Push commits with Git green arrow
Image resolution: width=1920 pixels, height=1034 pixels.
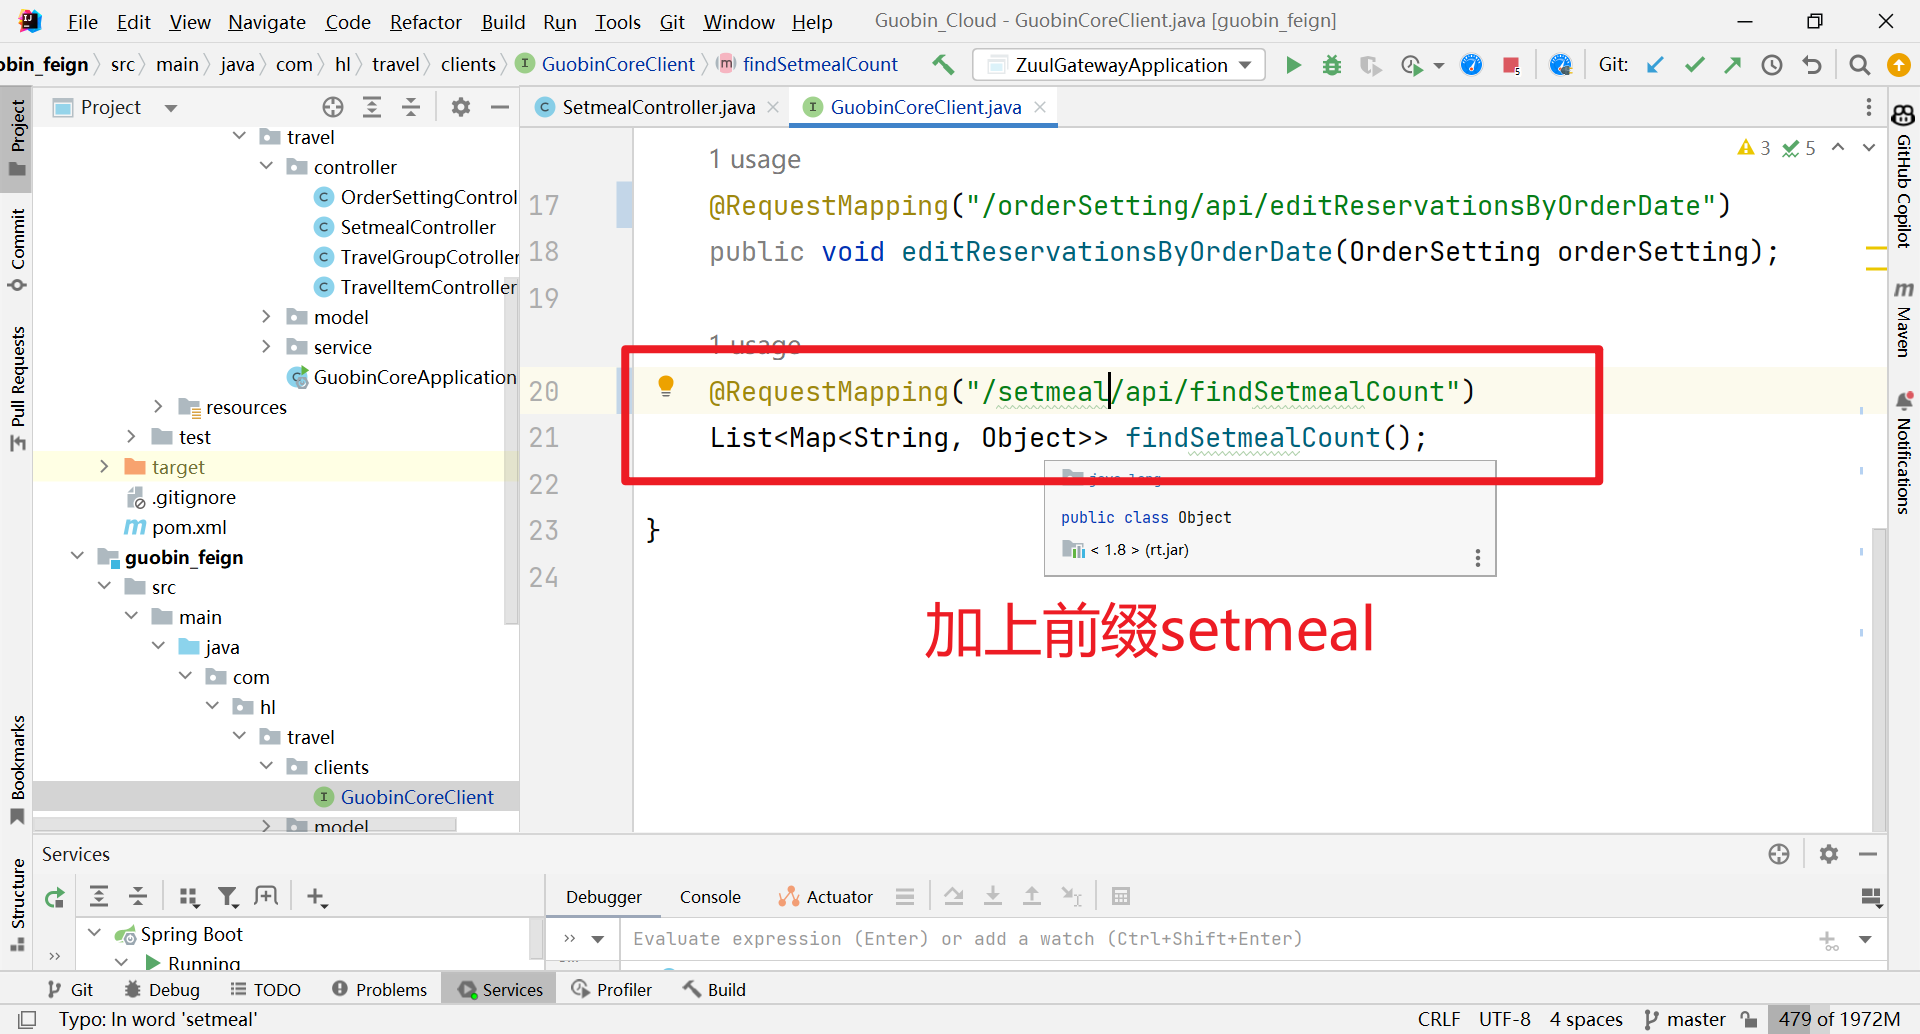(x=1732, y=65)
